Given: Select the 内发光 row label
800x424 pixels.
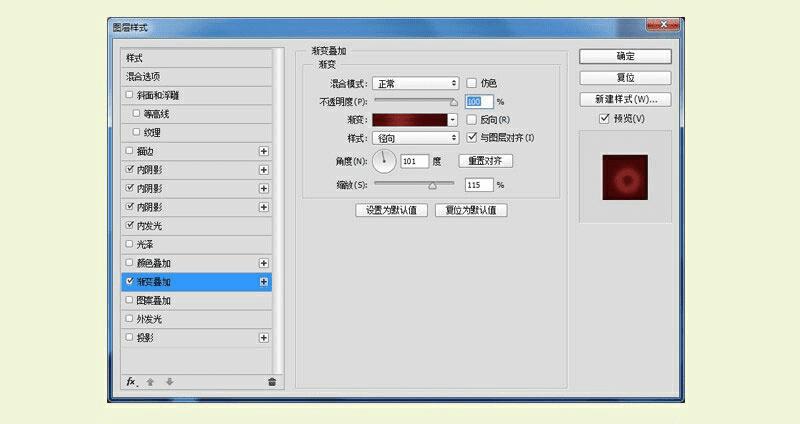Looking at the screenshot, I should [149, 226].
